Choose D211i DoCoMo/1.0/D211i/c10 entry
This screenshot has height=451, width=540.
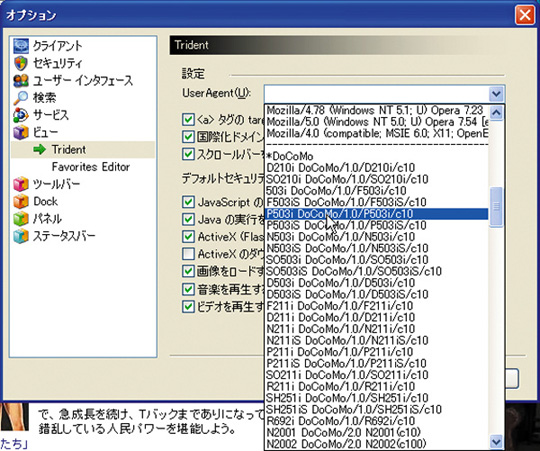376,317
